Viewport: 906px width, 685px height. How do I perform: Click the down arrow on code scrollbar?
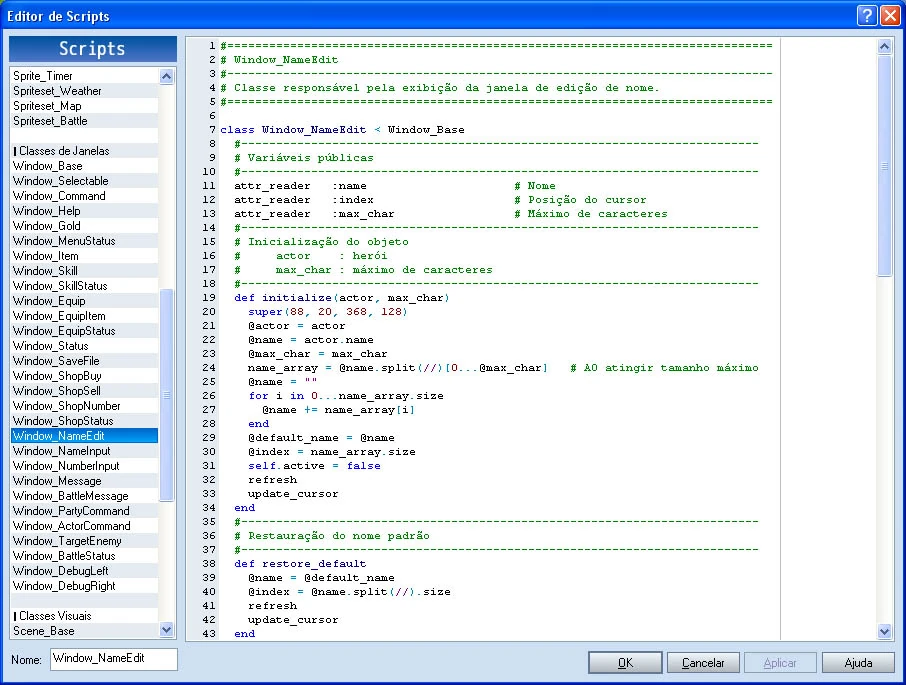(x=884, y=632)
